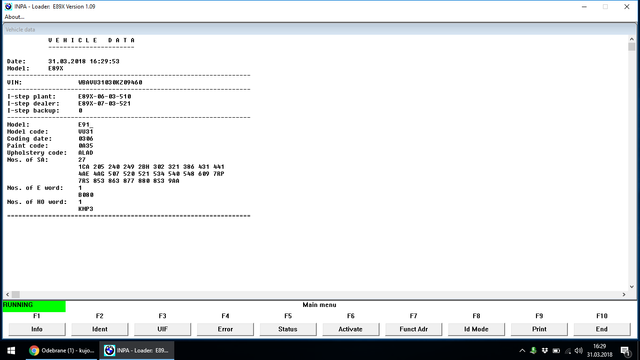Image resolution: width=640 pixels, height=360 pixels.
Task: Click the Vehicle data panel title
Action: (20, 29)
